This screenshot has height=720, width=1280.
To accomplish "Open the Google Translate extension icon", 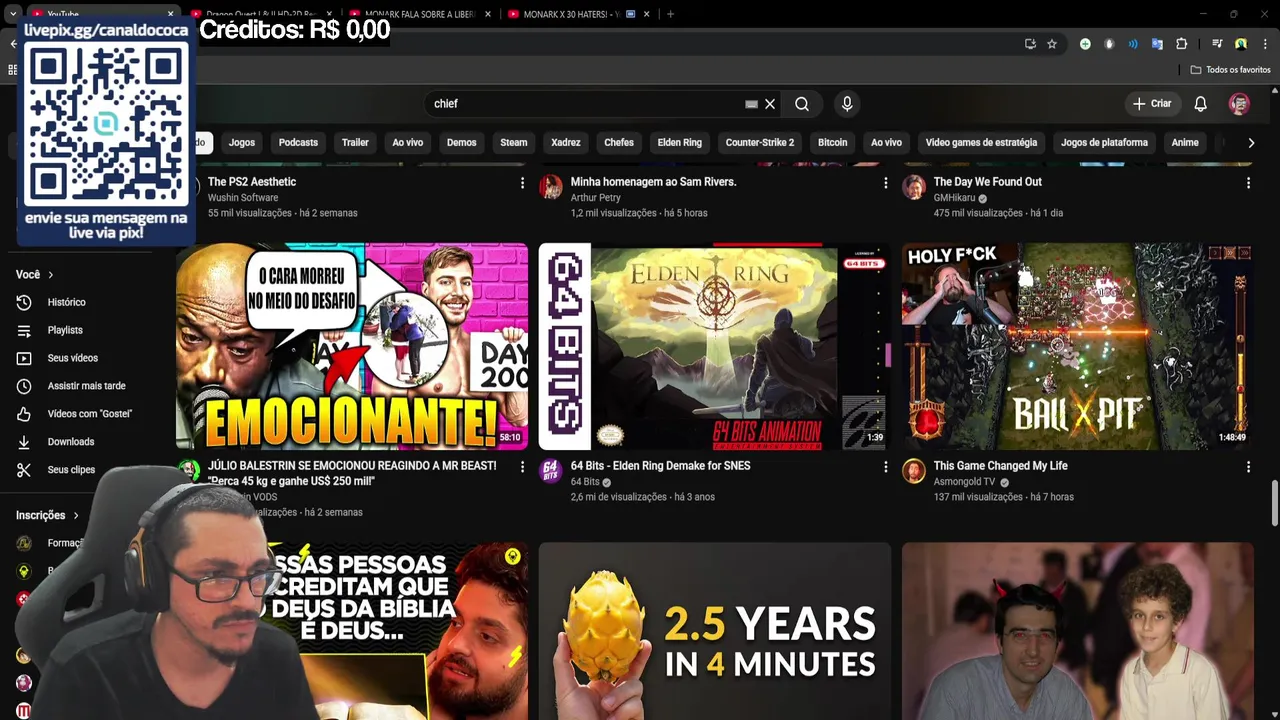I will point(1157,44).
